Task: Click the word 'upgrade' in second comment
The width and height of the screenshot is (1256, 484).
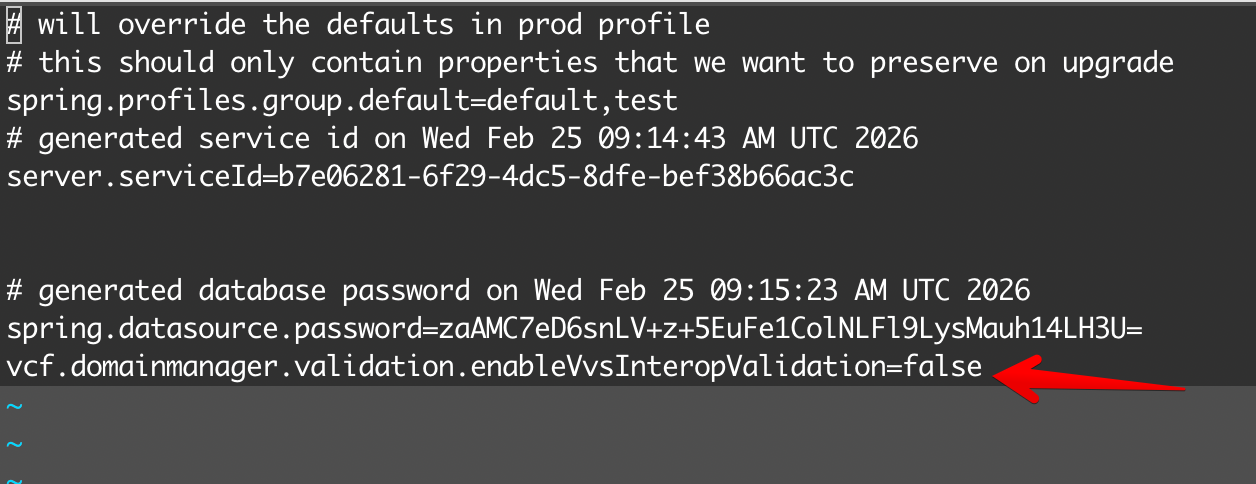Action: coord(1110,62)
